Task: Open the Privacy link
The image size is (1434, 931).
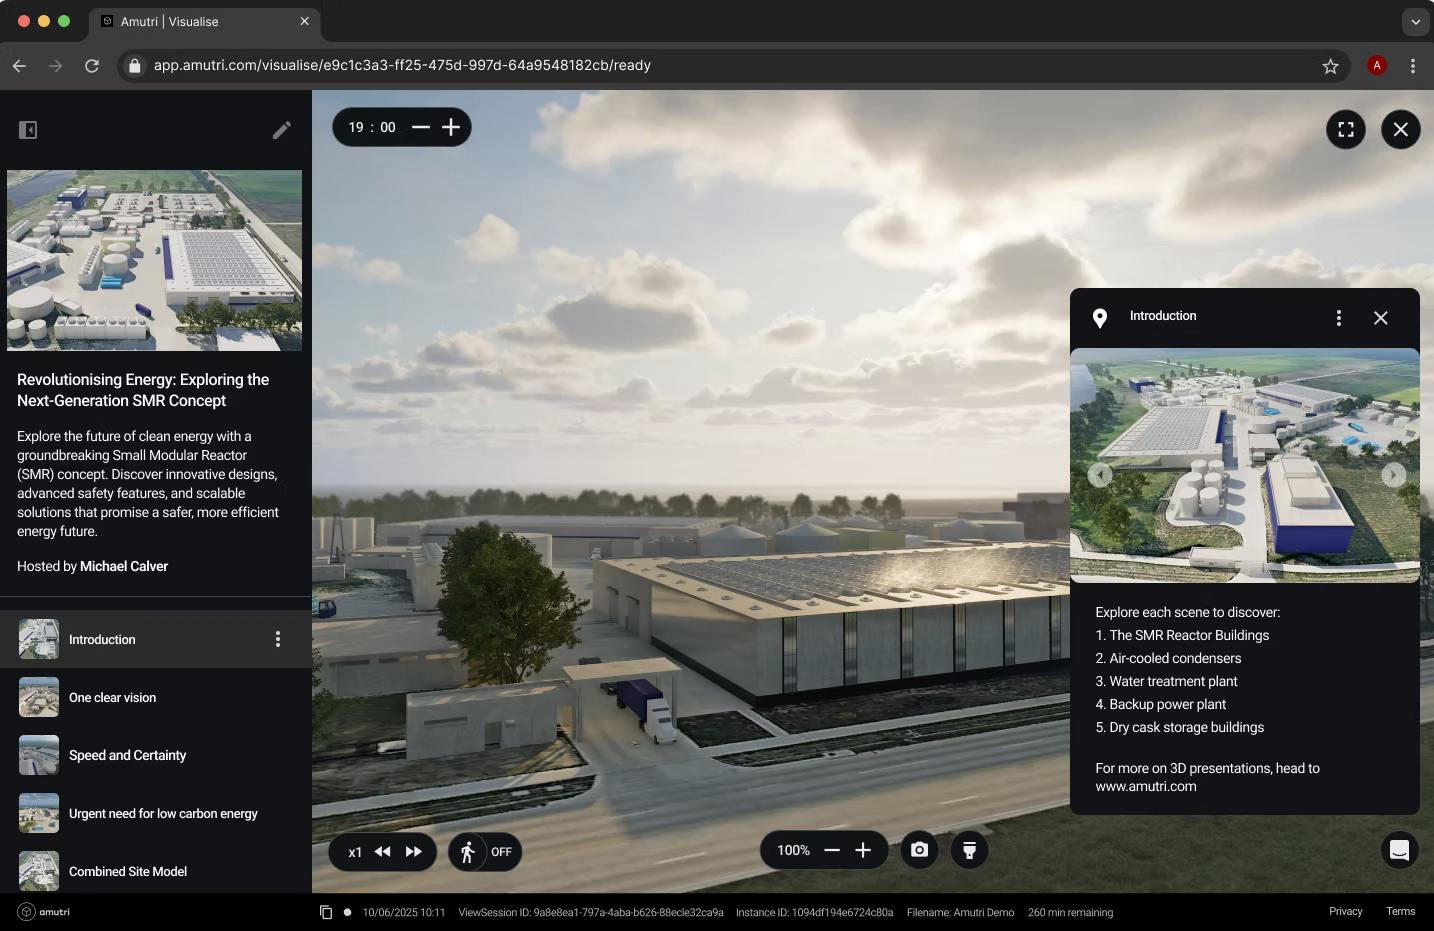Action: [x=1345, y=911]
